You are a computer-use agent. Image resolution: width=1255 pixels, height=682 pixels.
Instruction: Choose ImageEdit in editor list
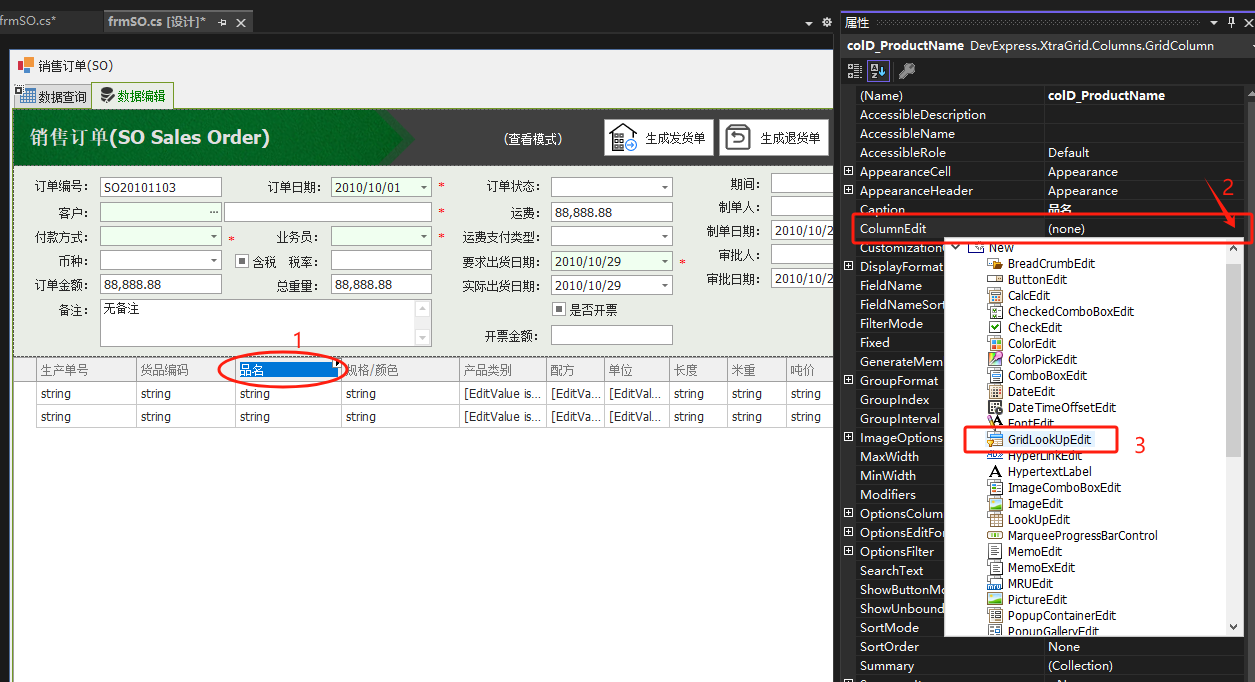1035,503
